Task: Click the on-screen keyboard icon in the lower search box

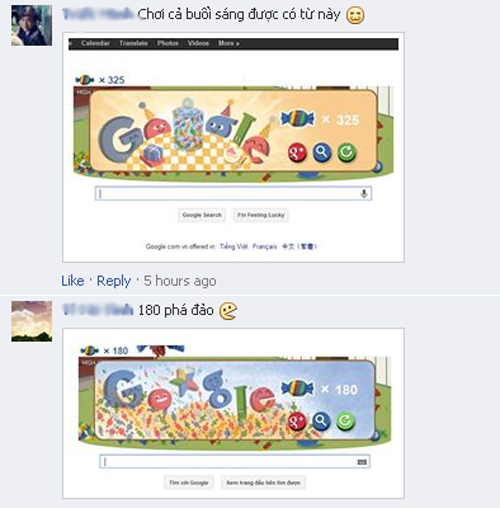Action: [362, 462]
